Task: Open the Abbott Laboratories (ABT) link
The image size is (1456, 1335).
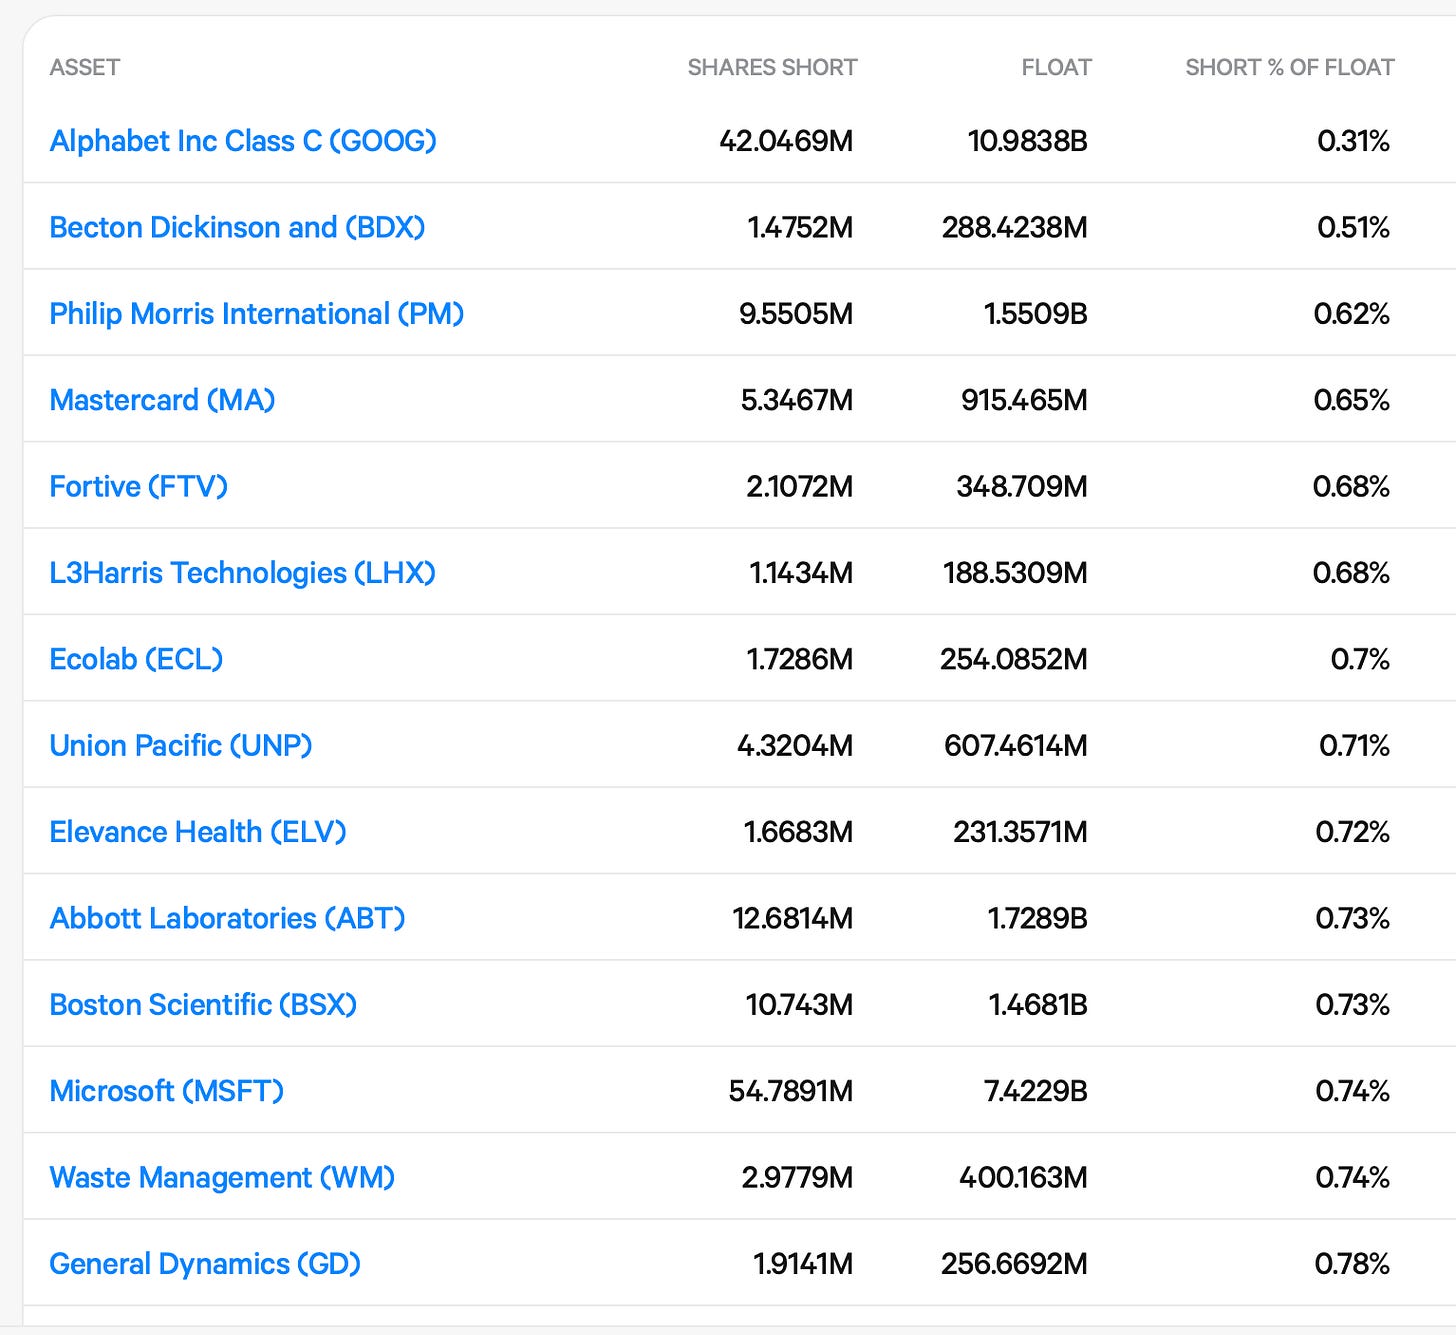Action: click(x=227, y=918)
